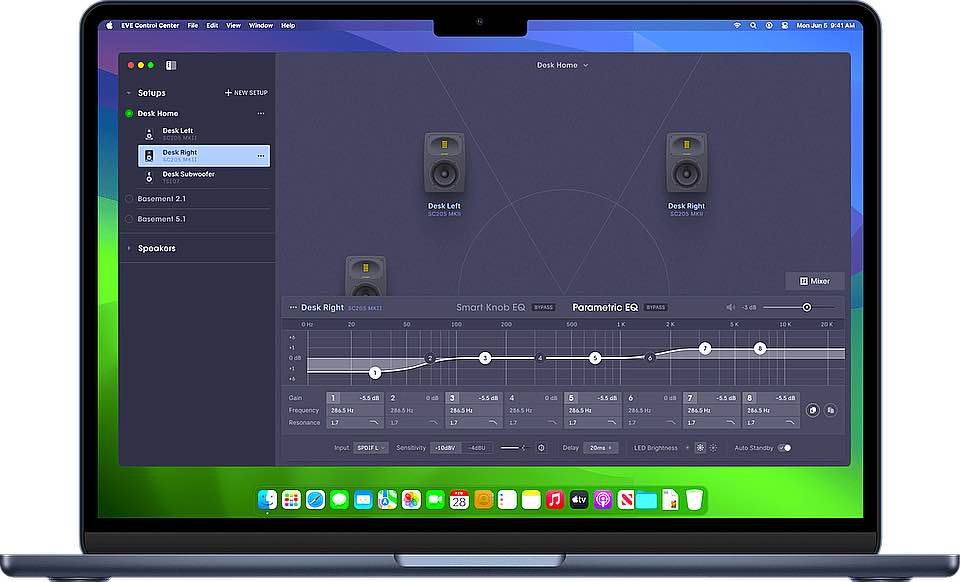Click the band 1 filter shape icon
Viewport: 960px width, 582px height.
(x=374, y=422)
